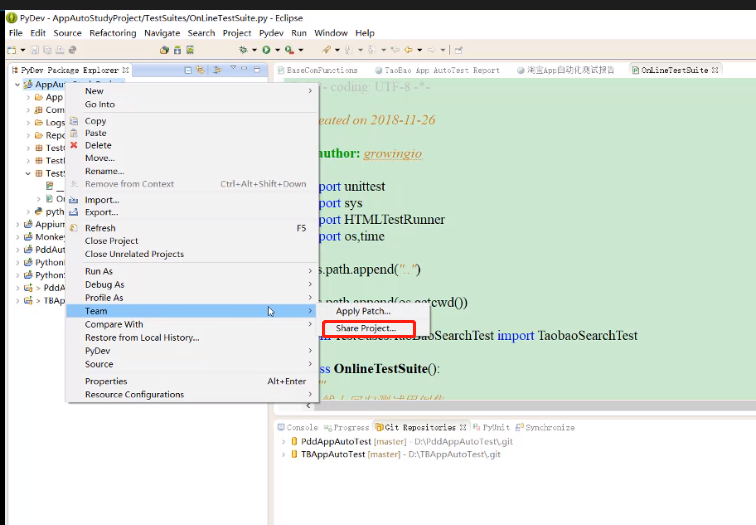Click the New wizard toolbar icon

click(12, 50)
